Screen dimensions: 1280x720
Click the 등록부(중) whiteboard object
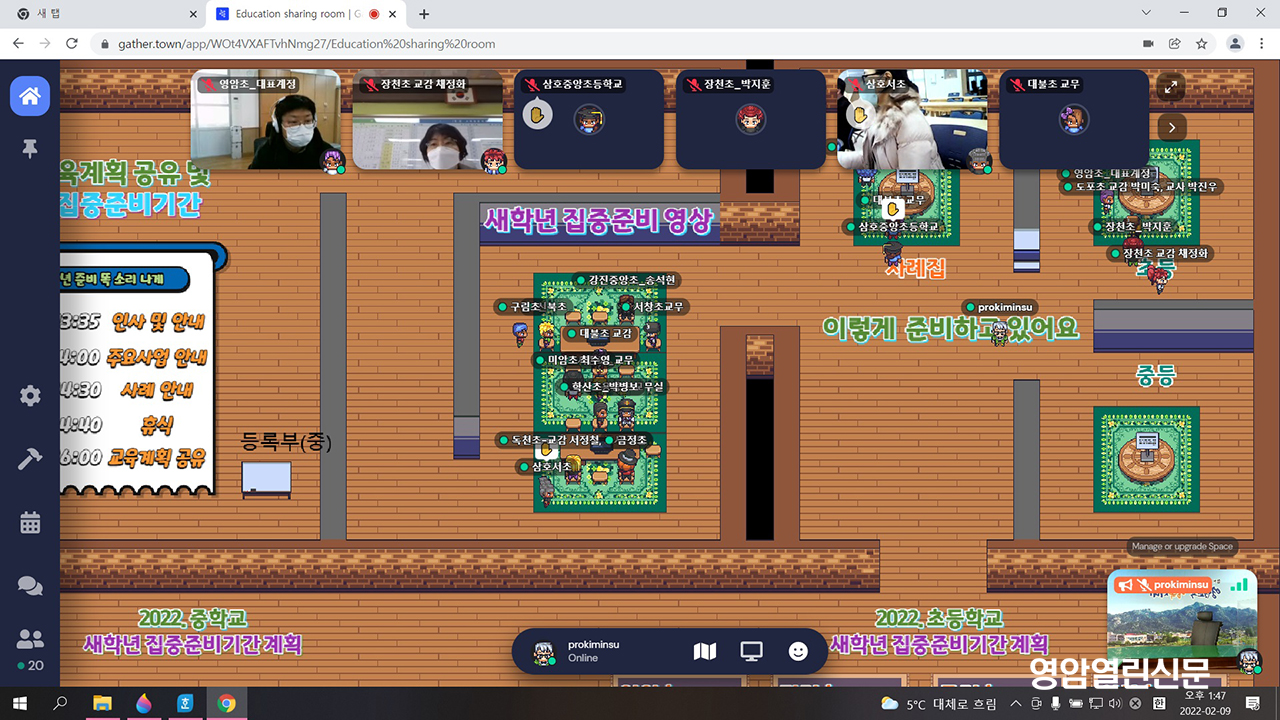266,479
